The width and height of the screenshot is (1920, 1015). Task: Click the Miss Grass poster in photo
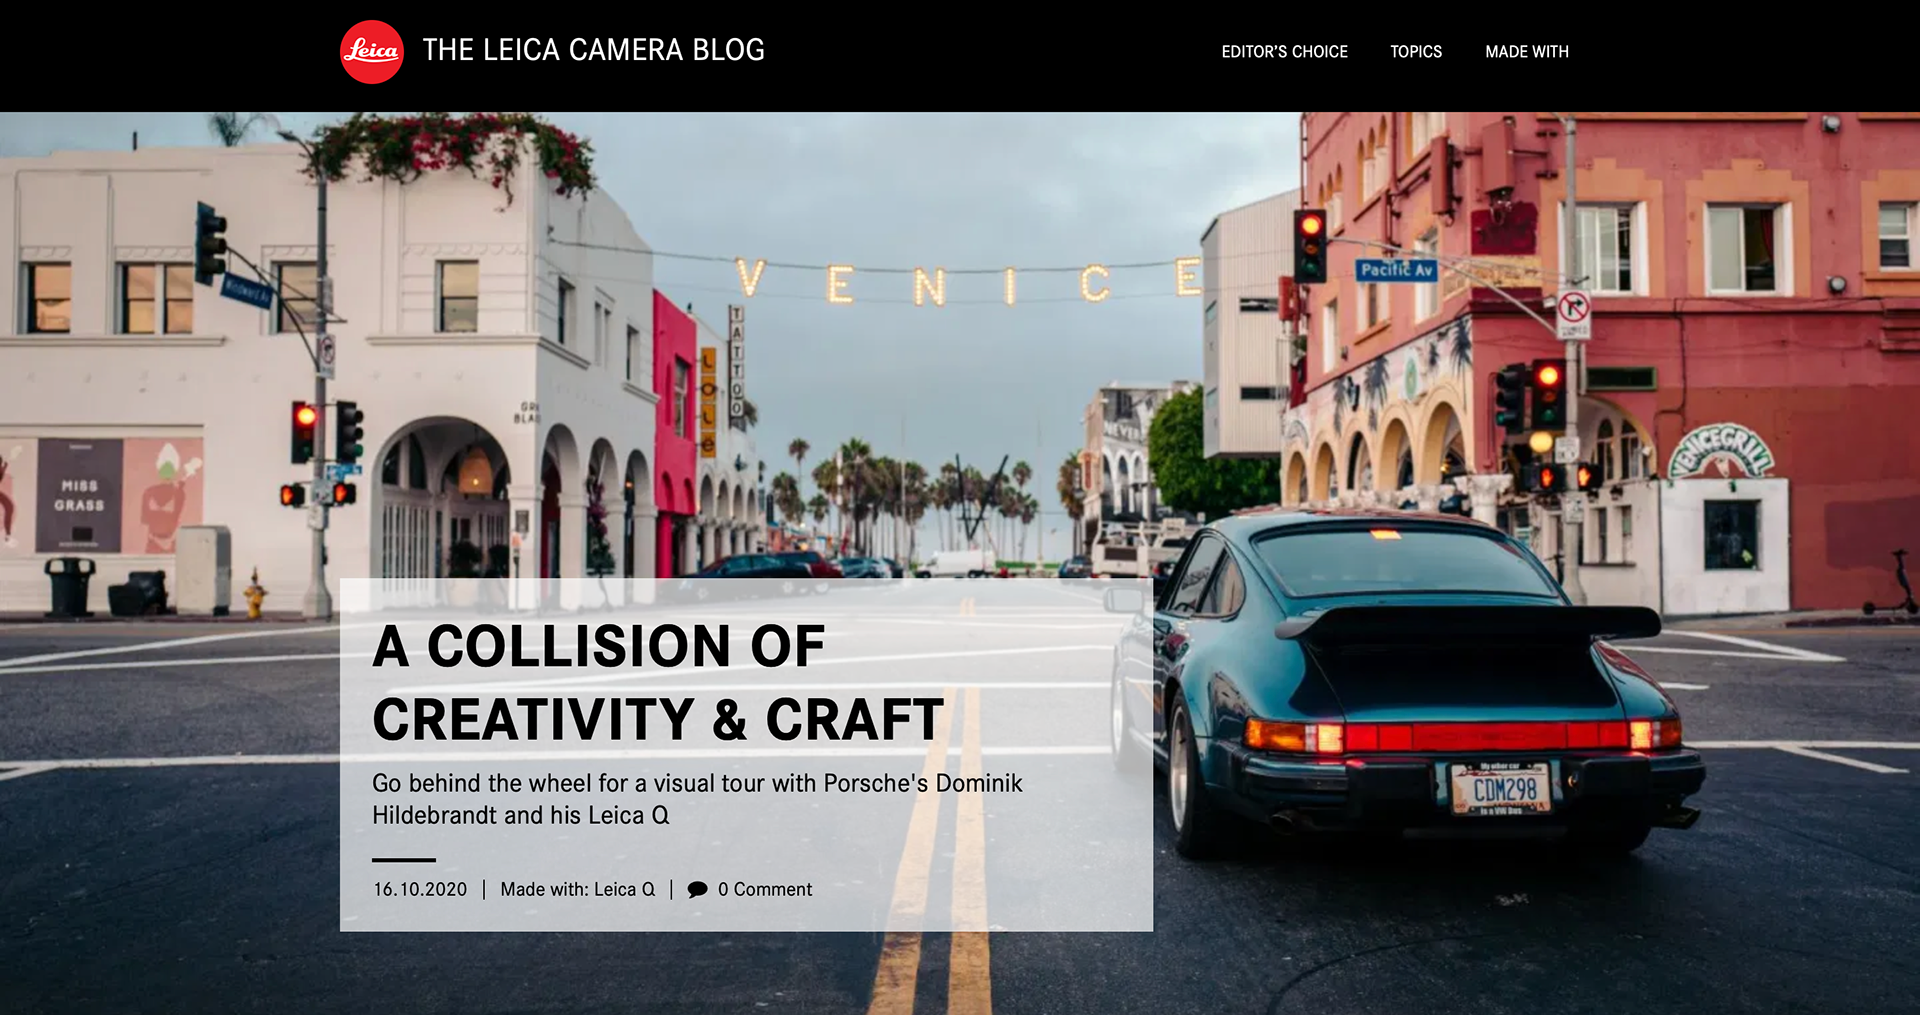(x=79, y=495)
